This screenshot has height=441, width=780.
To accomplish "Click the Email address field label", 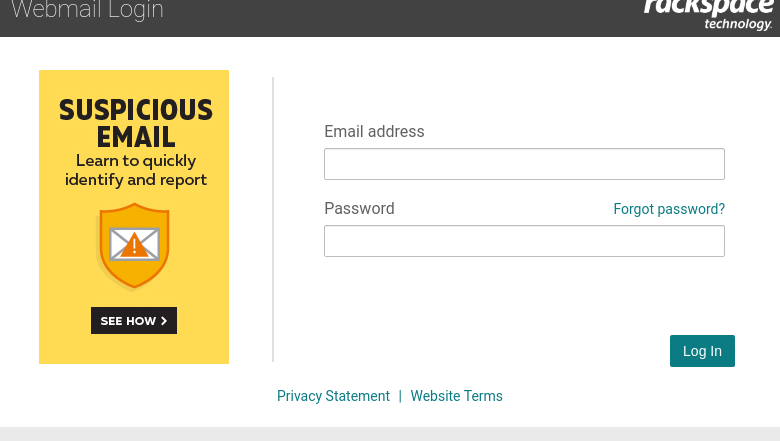I will pyautogui.click(x=375, y=132).
